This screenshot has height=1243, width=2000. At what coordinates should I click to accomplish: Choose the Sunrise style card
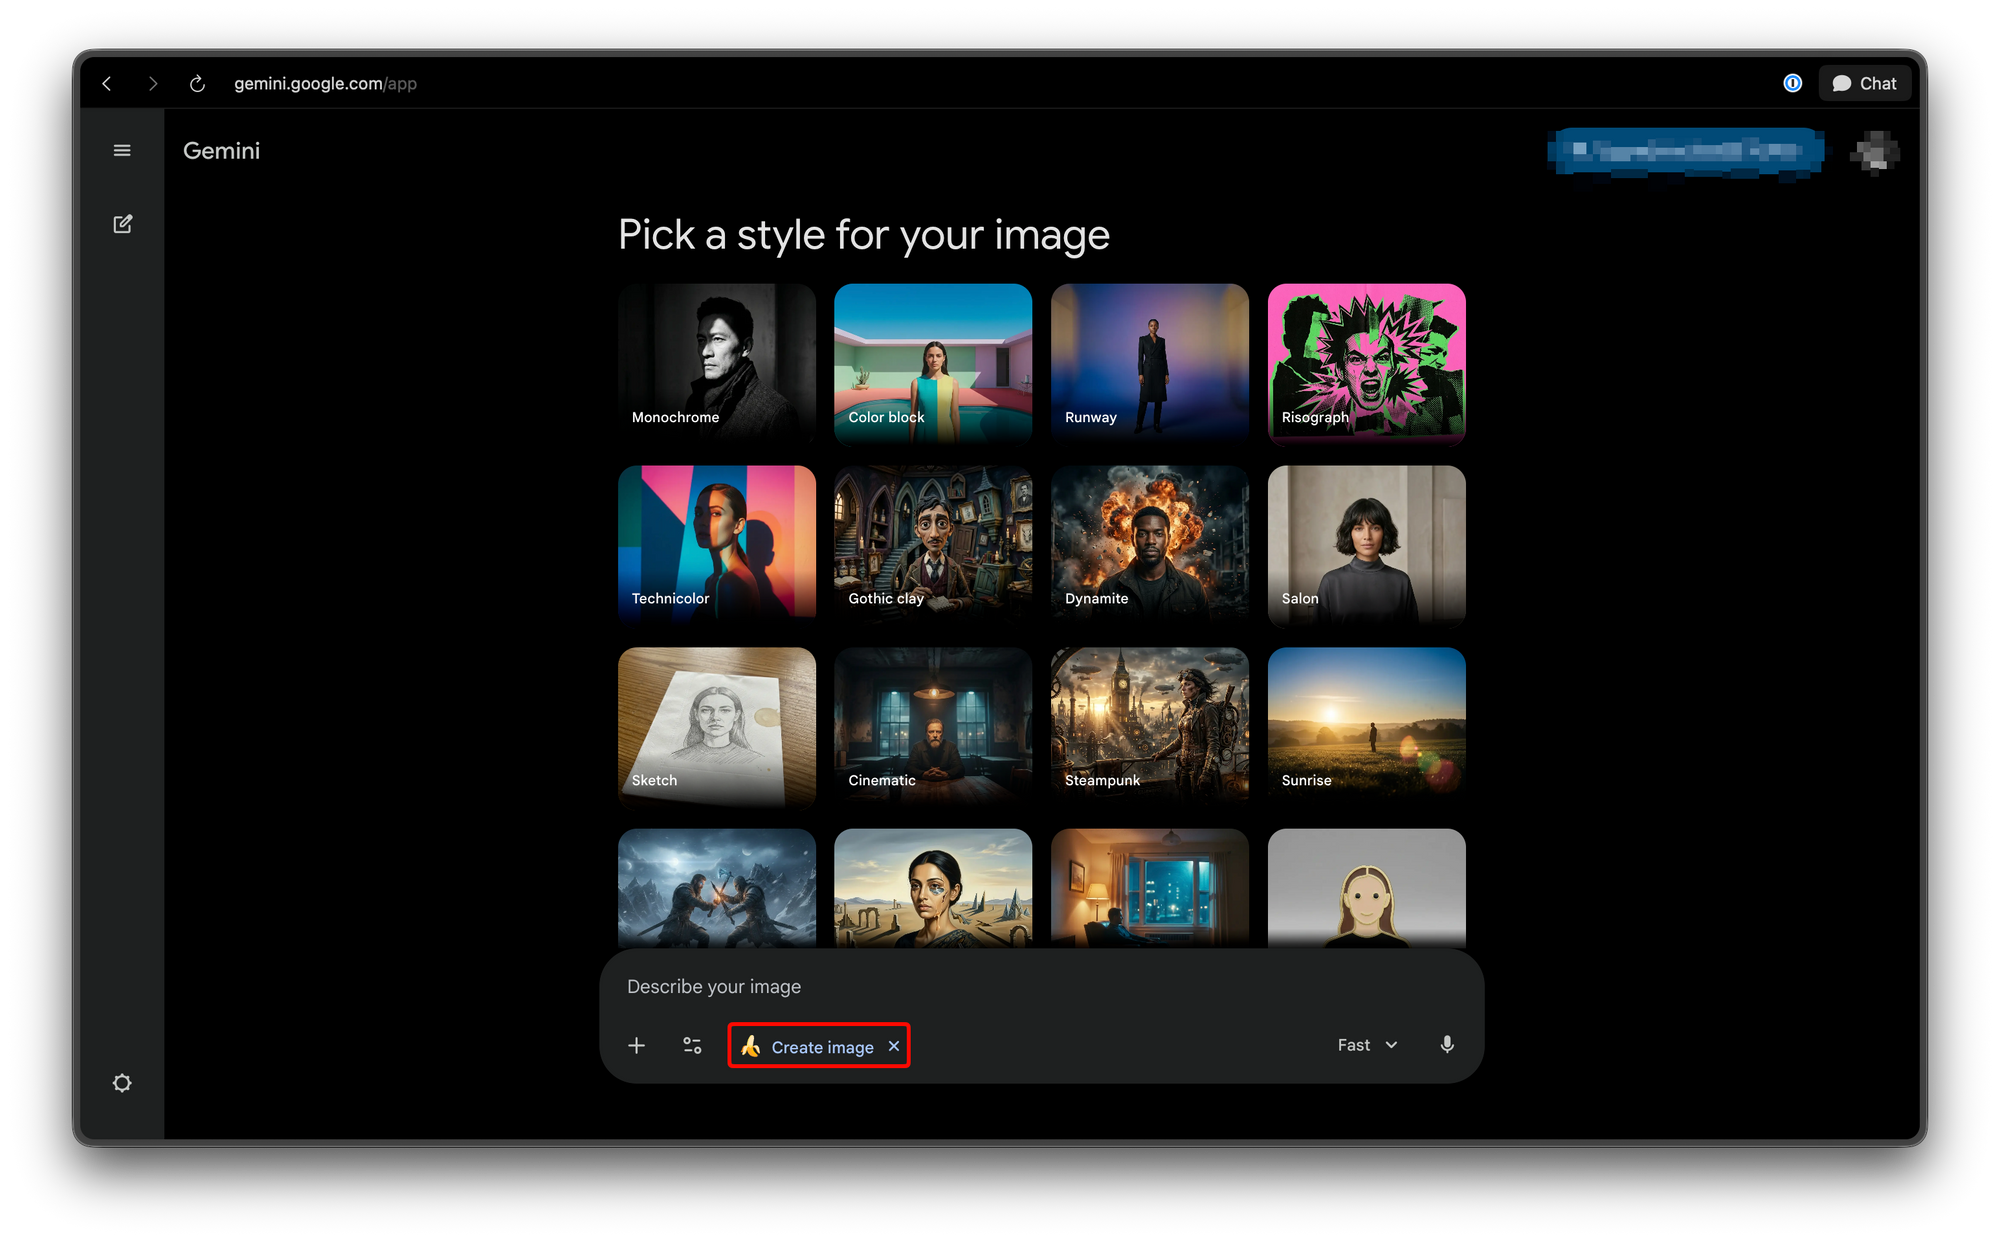tap(1367, 727)
